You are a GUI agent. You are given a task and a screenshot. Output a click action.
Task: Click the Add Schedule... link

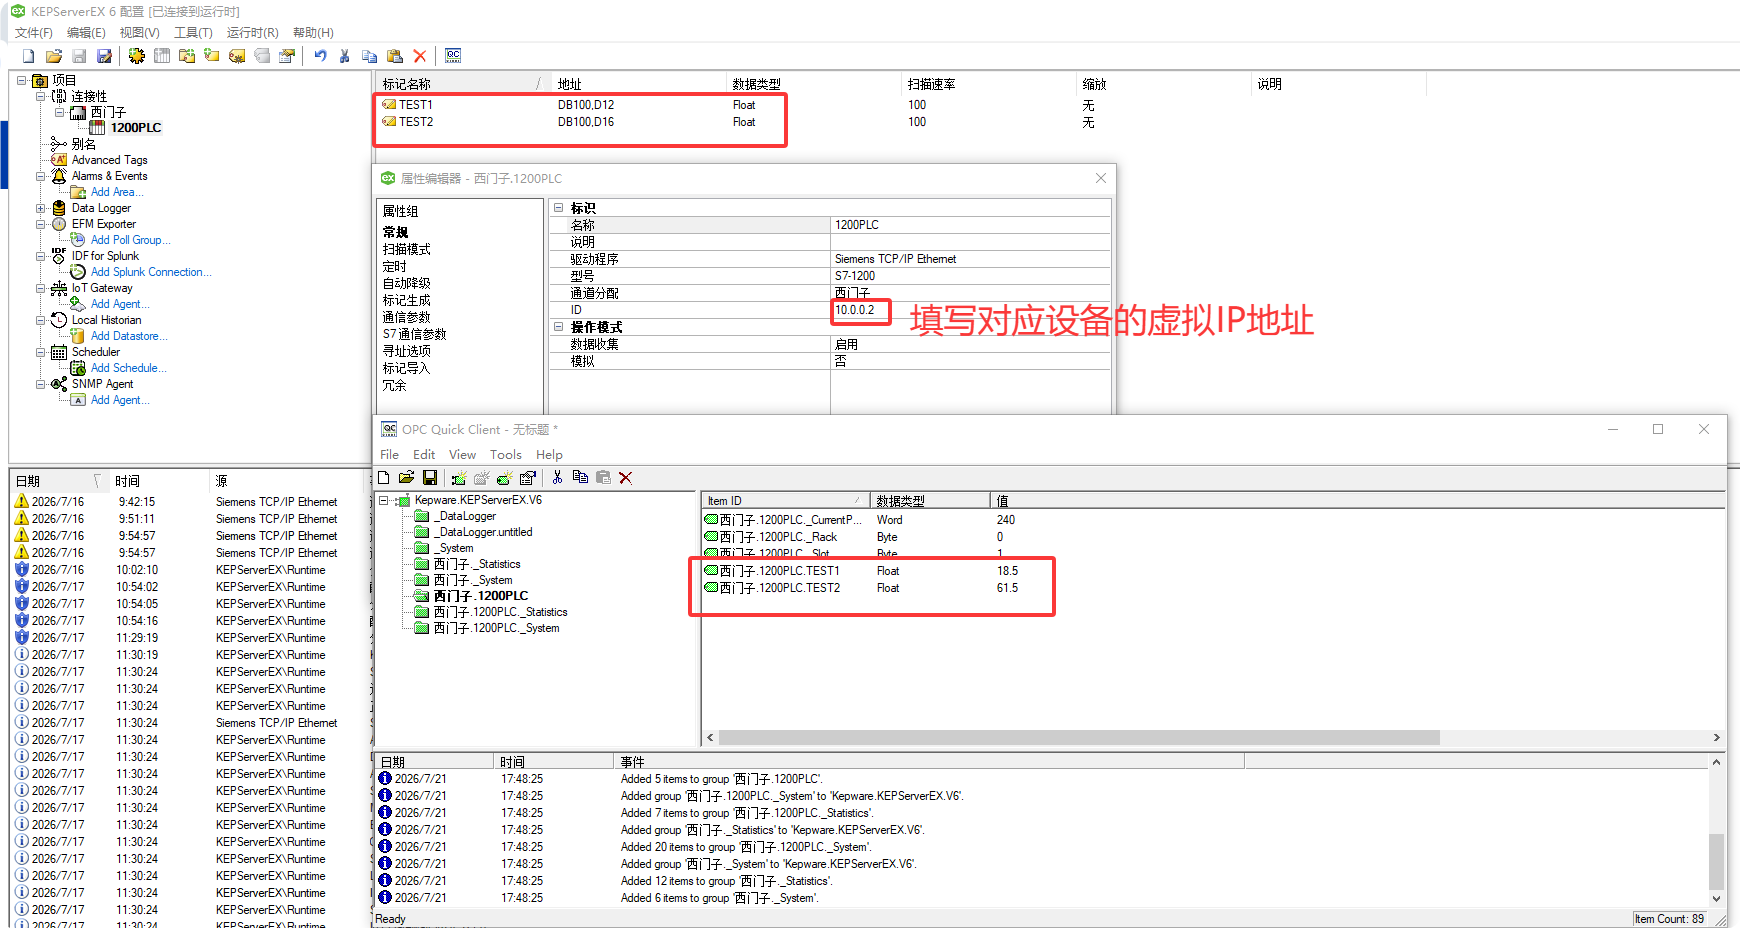tap(128, 368)
